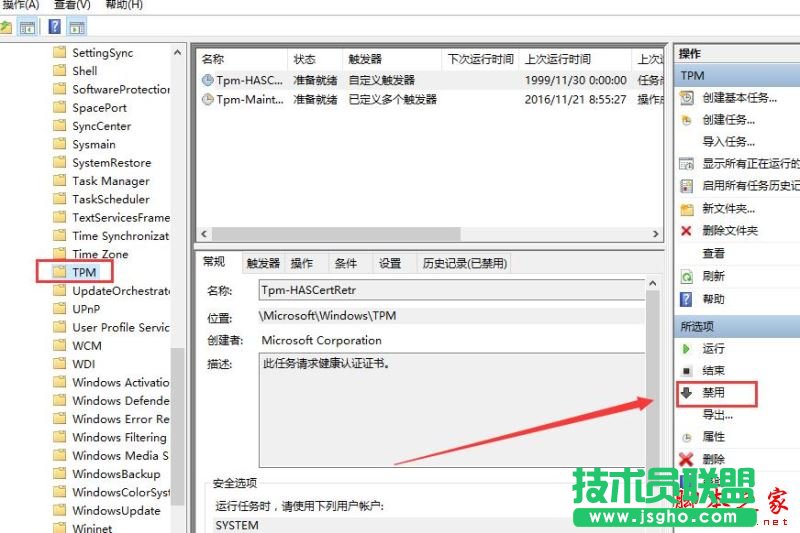Click 显示所有正在运行的任务 action icon

point(687,164)
